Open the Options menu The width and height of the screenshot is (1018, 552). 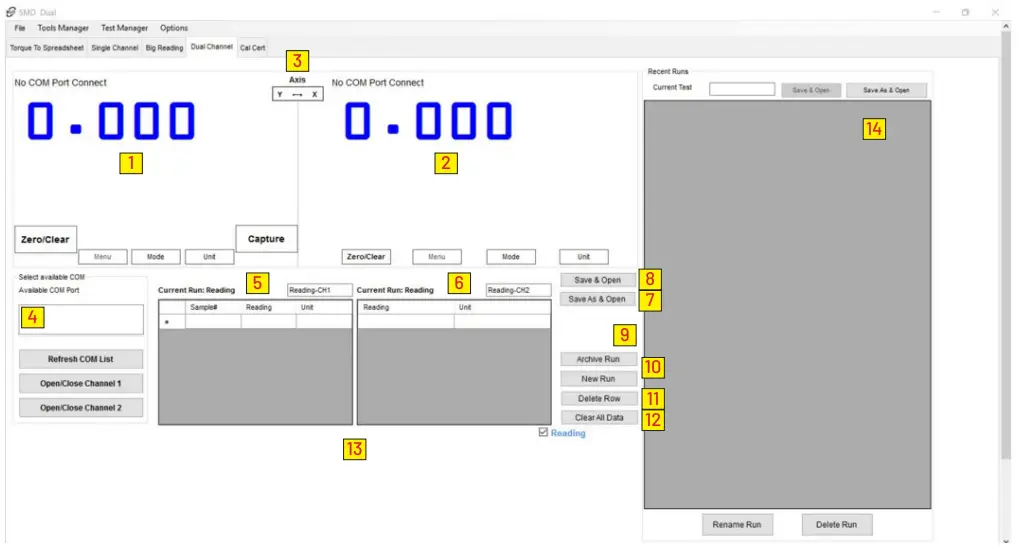click(174, 28)
